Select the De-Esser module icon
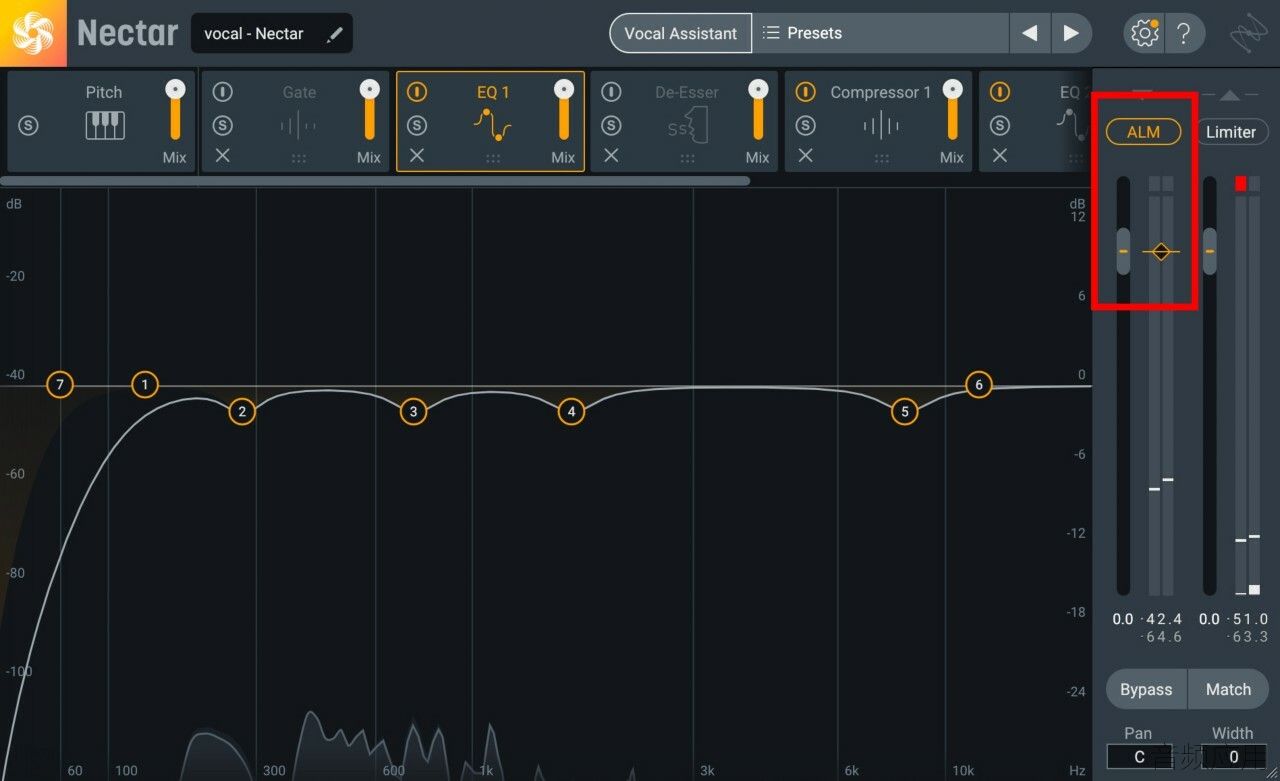This screenshot has width=1280, height=781. coord(687,127)
